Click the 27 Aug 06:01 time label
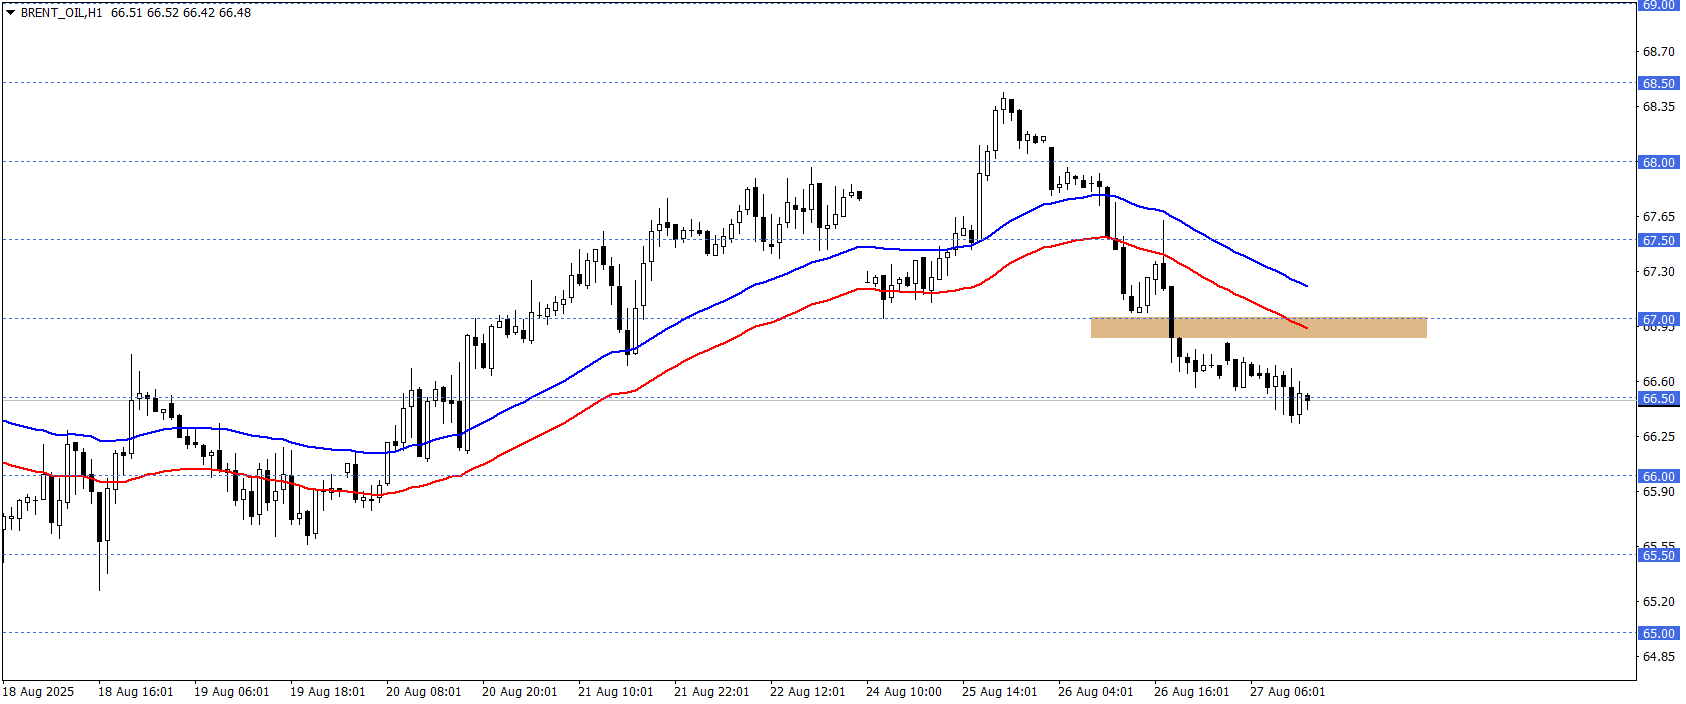This screenshot has width=1686, height=704. click(1288, 692)
